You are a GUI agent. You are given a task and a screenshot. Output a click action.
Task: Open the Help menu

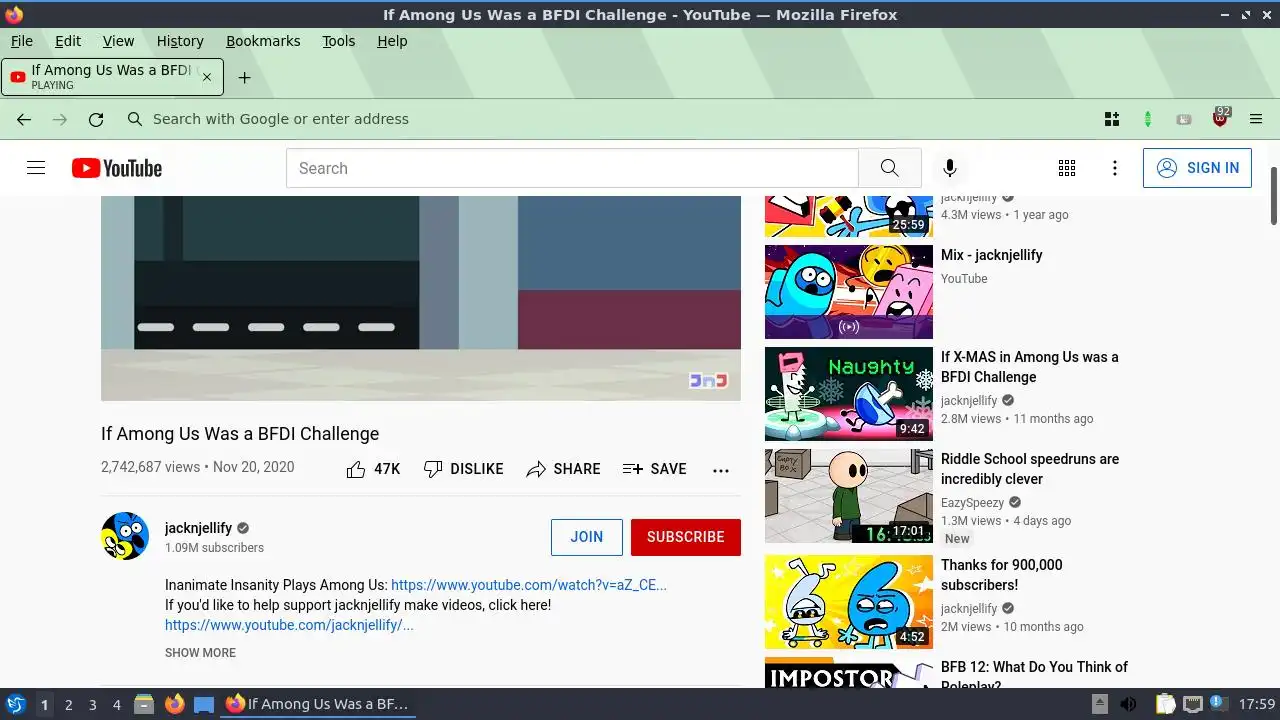point(392,41)
